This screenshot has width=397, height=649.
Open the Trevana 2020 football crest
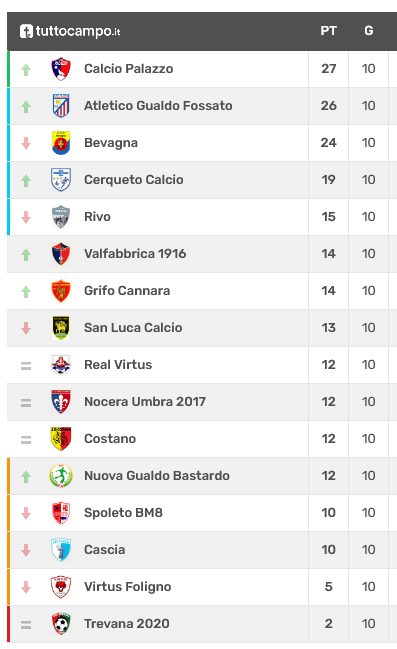(x=61, y=624)
